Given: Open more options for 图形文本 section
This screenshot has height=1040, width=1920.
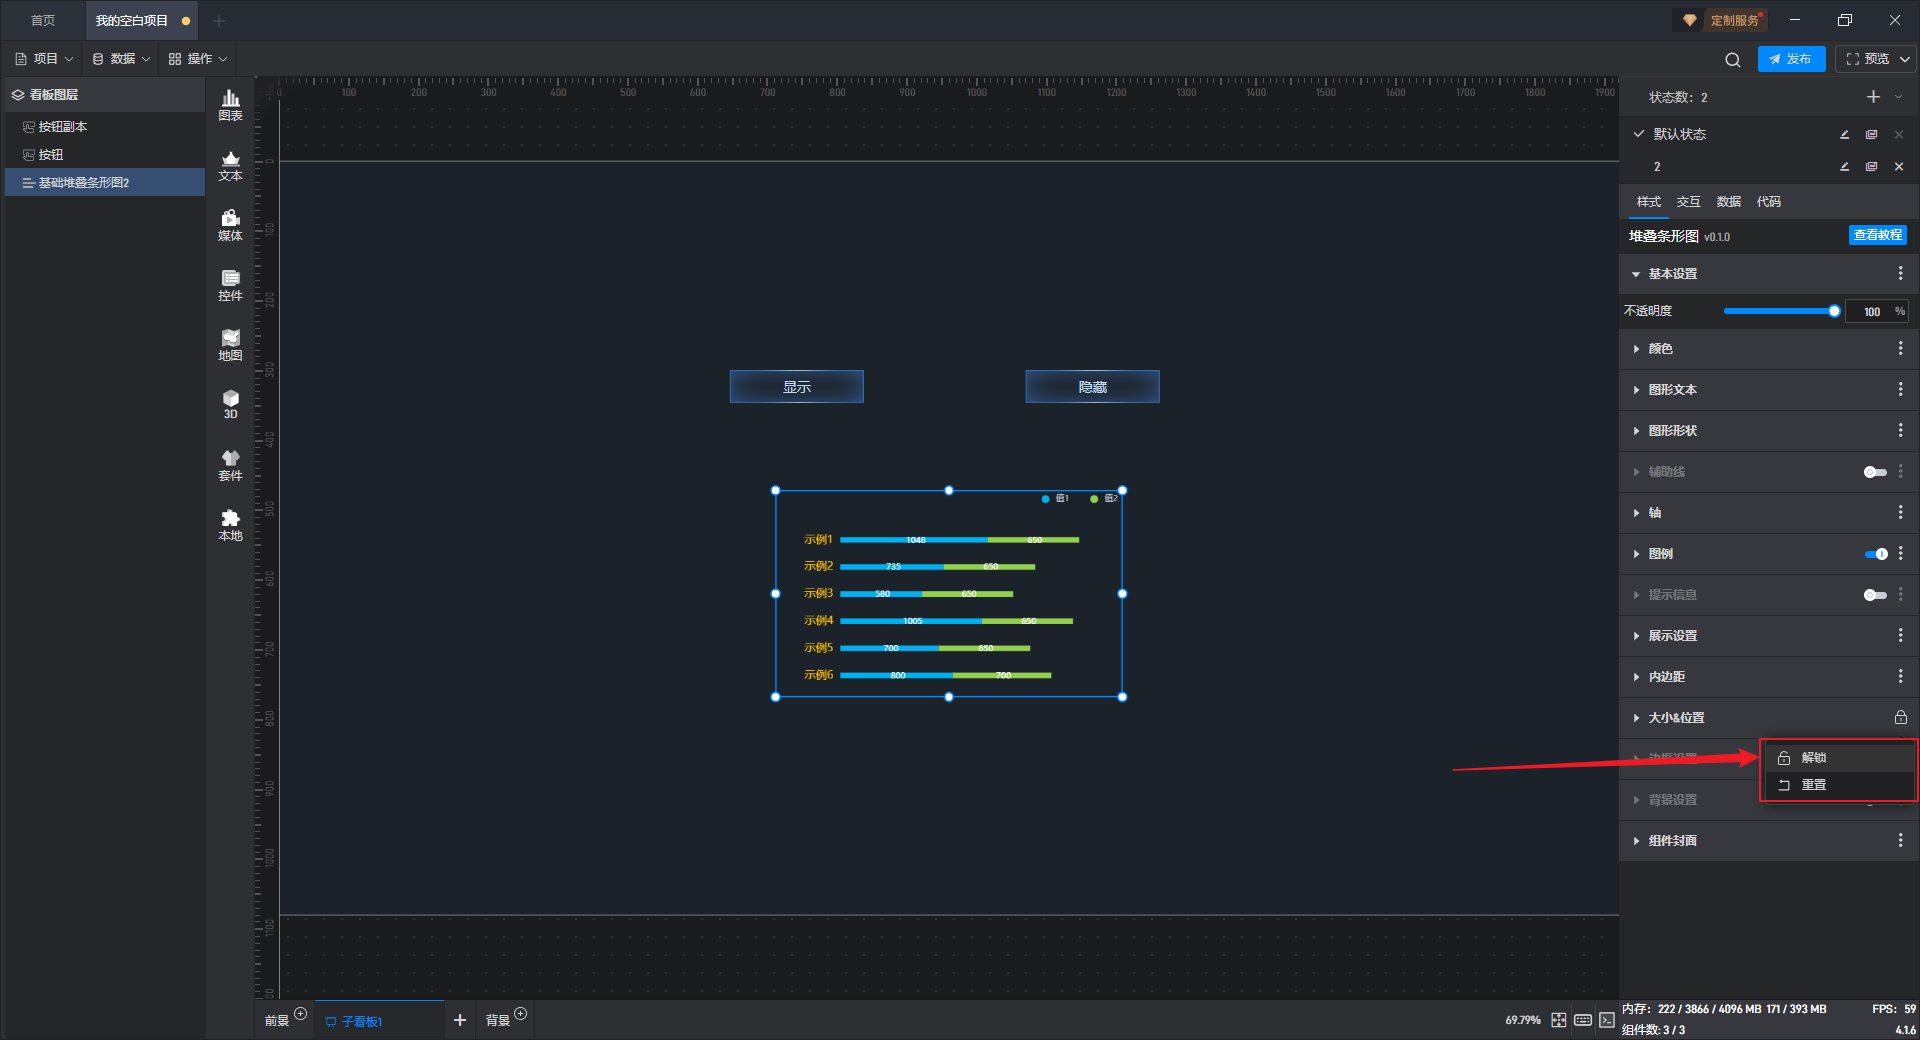Looking at the screenshot, I should point(1900,389).
